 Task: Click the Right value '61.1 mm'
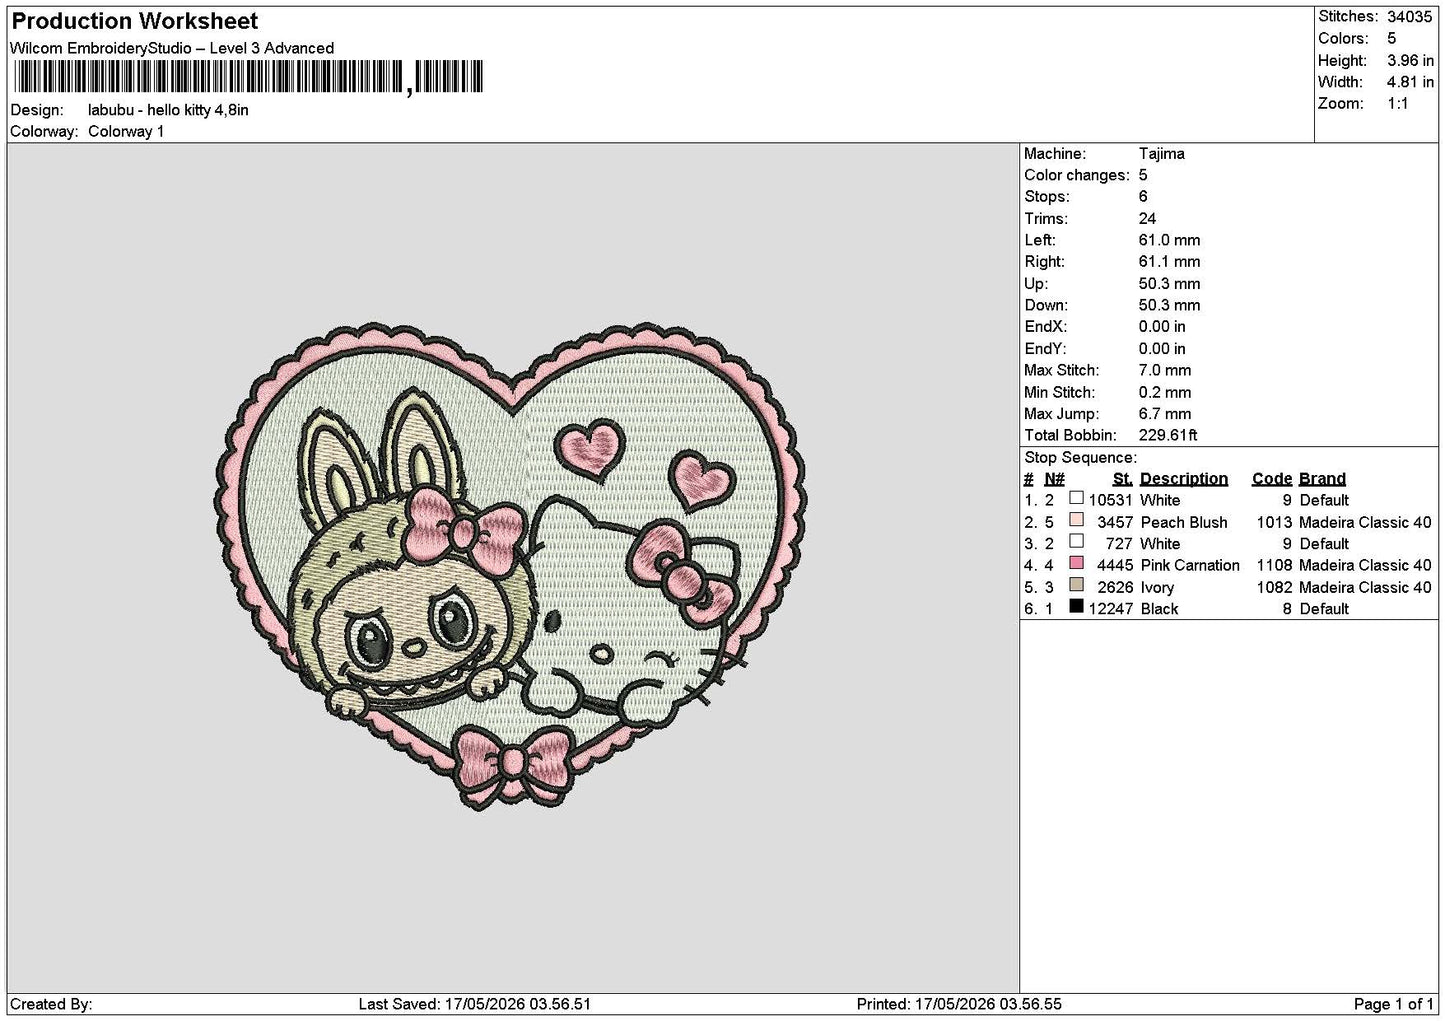[x=1169, y=262]
